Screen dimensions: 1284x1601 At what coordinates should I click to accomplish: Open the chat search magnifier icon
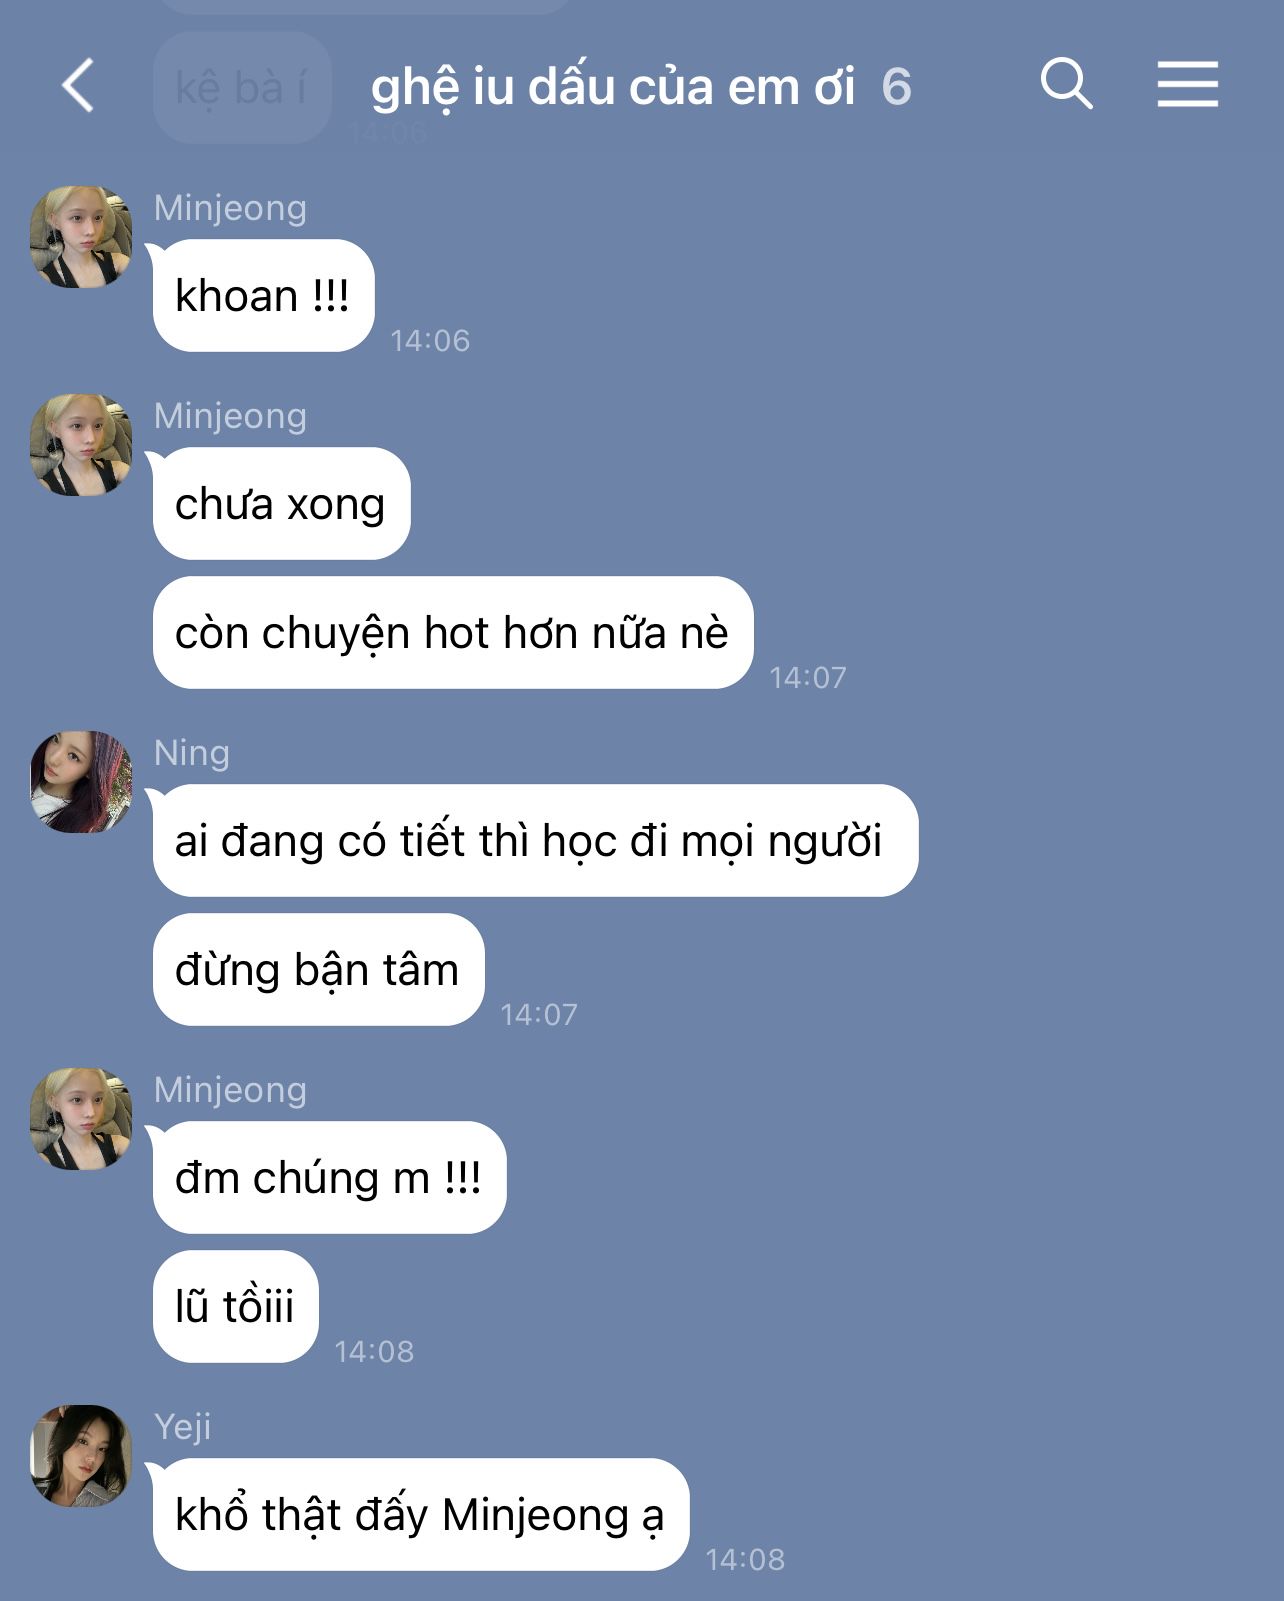pyautogui.click(x=1066, y=83)
